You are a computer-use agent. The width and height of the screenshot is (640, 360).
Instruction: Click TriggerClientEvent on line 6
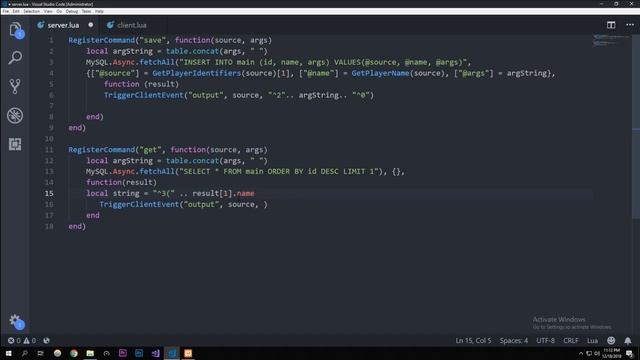144,95
